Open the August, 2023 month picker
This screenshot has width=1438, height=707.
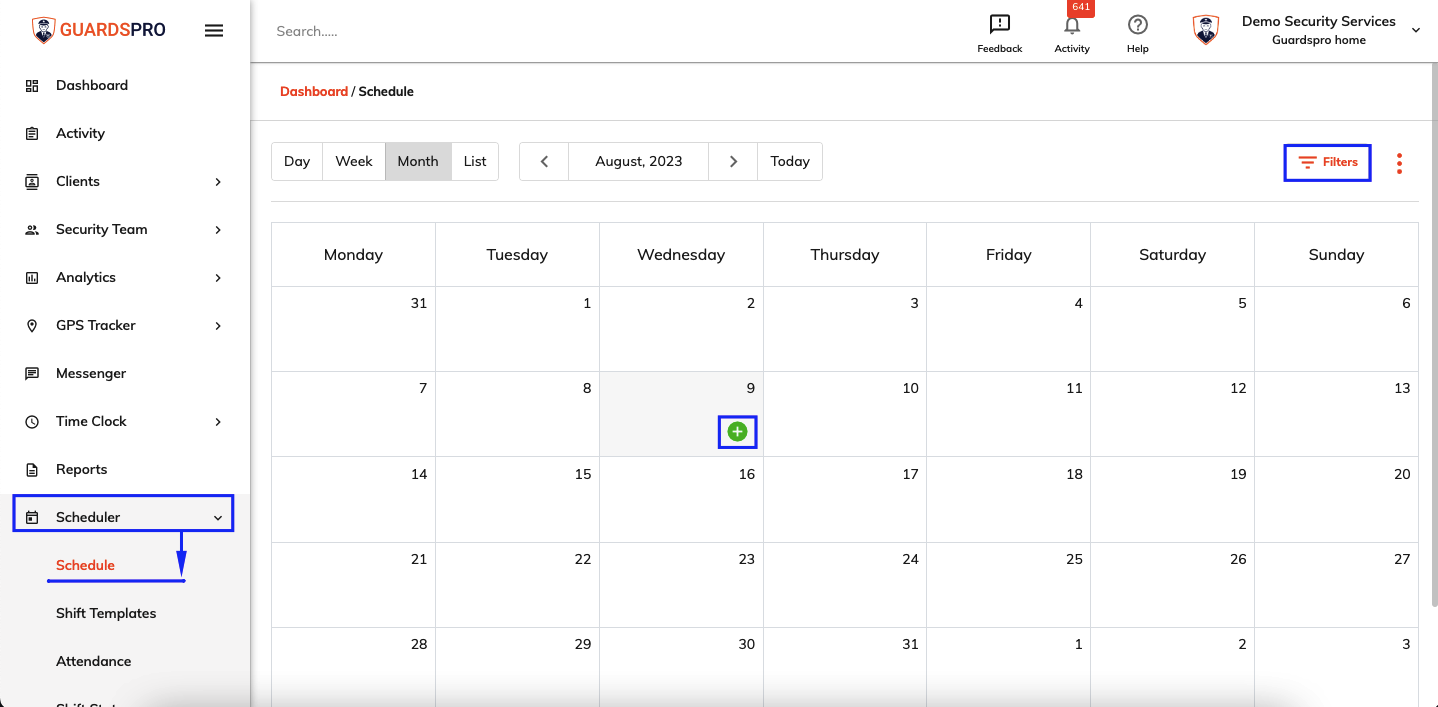tap(638, 161)
